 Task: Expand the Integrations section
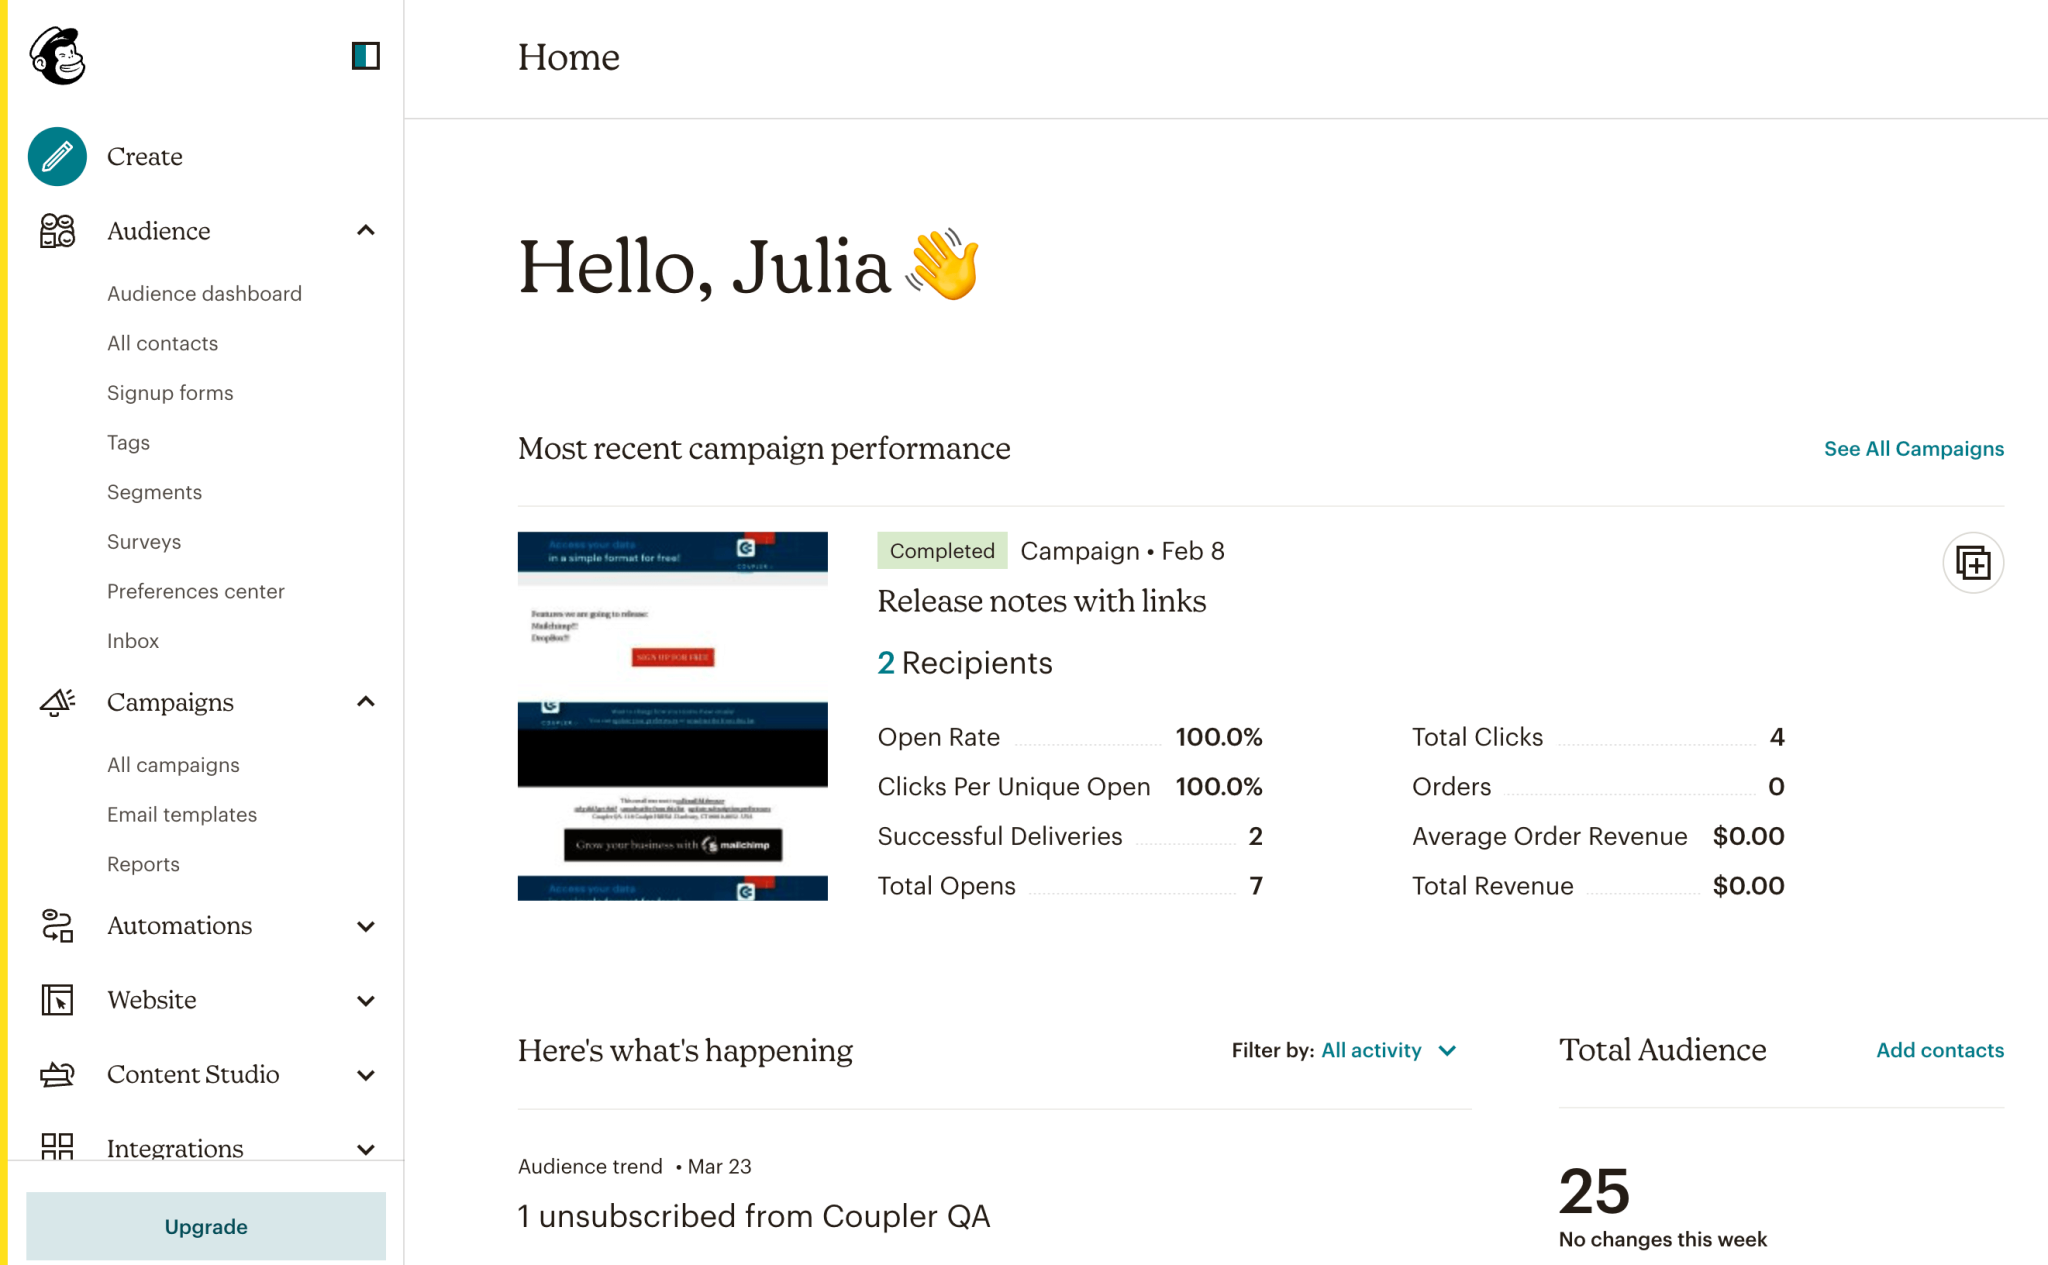(x=366, y=1148)
